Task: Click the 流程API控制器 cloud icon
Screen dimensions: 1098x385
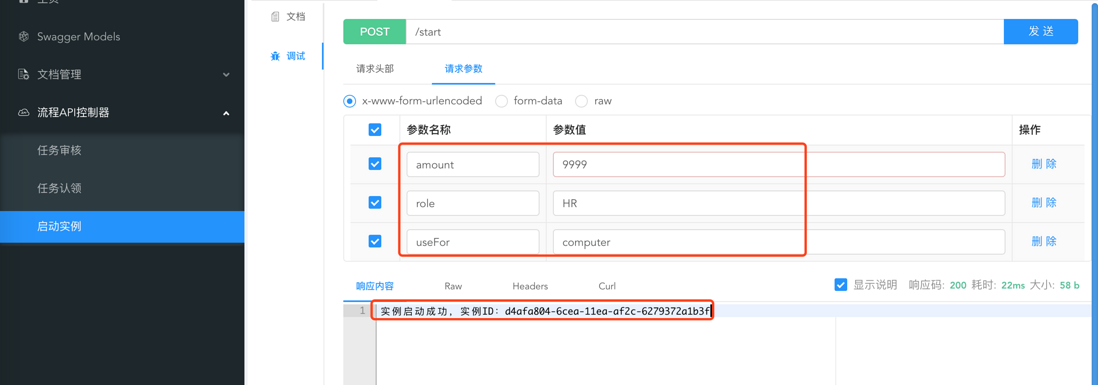Action: click(24, 112)
